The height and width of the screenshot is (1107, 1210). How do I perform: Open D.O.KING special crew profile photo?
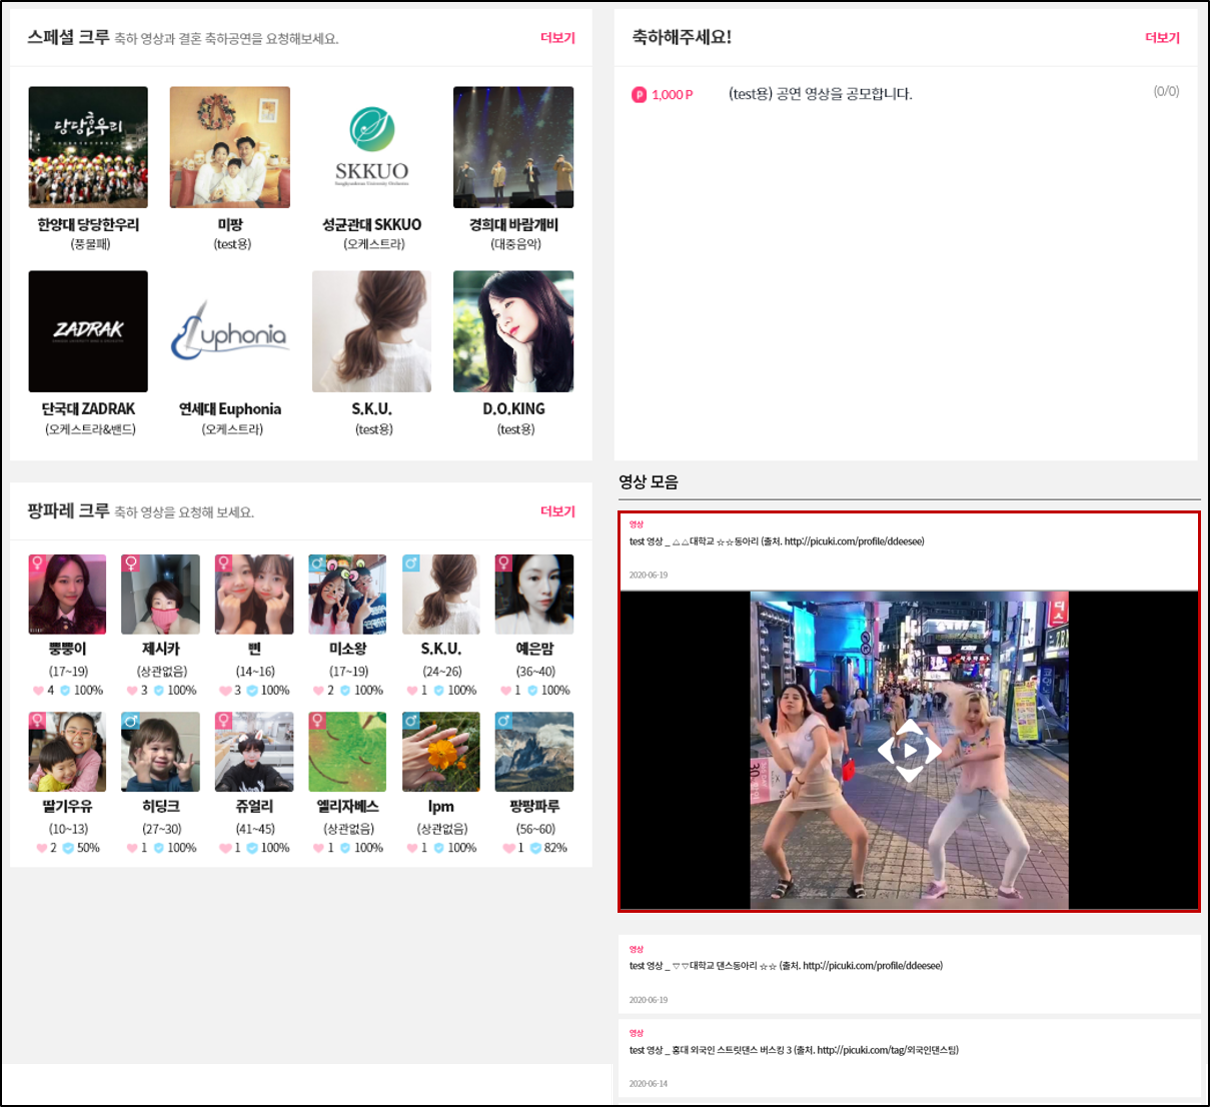513,331
